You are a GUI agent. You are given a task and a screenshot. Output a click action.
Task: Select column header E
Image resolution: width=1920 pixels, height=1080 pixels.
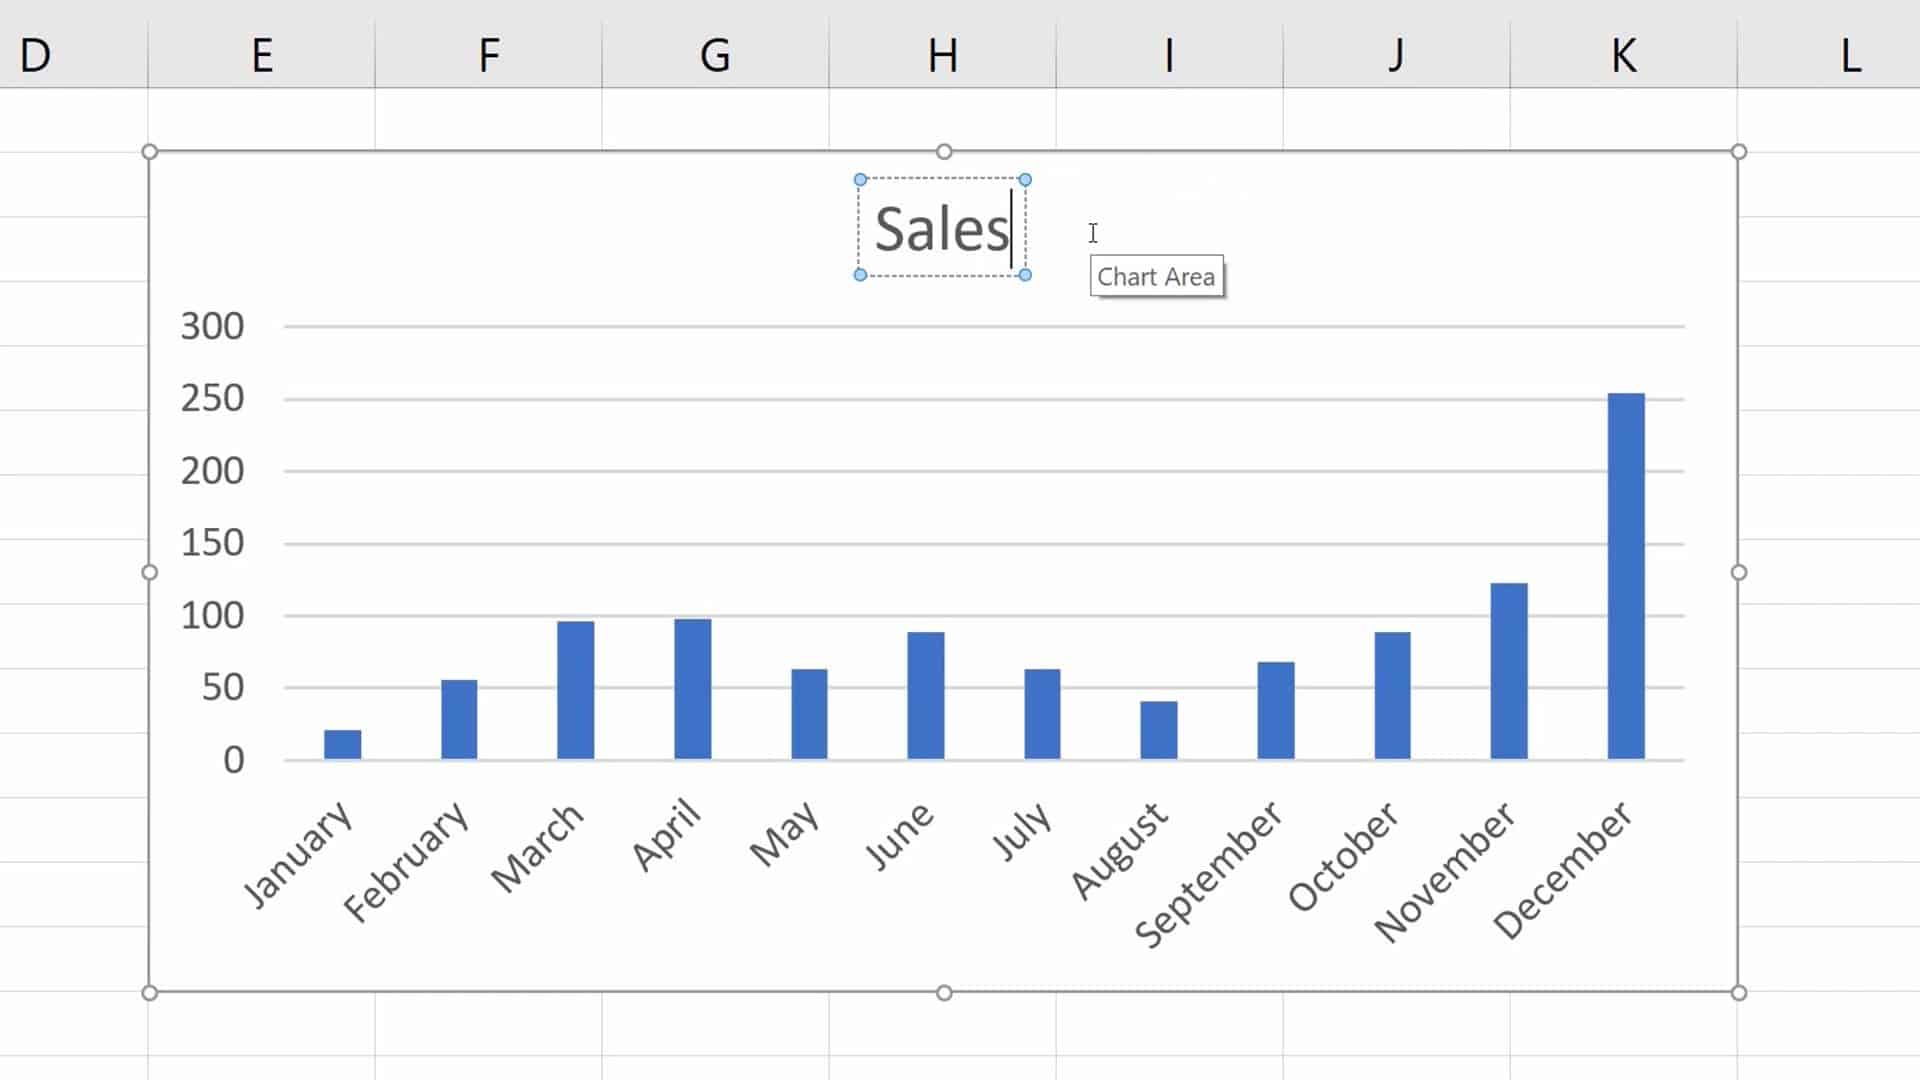[262, 54]
